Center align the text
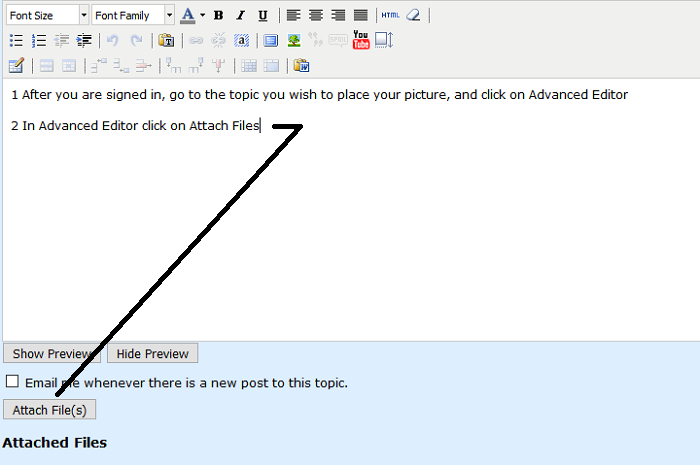Viewport: 700px width, 465px height. click(x=315, y=15)
